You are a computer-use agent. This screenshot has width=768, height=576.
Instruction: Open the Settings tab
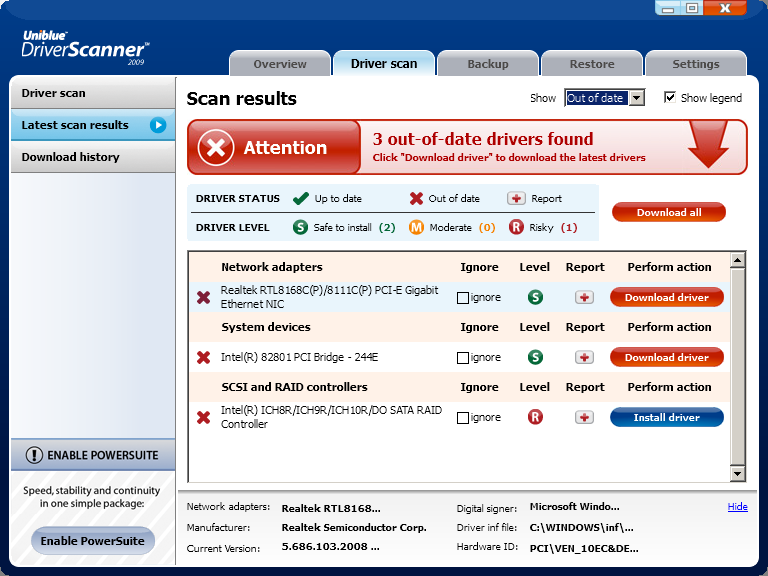tap(695, 64)
